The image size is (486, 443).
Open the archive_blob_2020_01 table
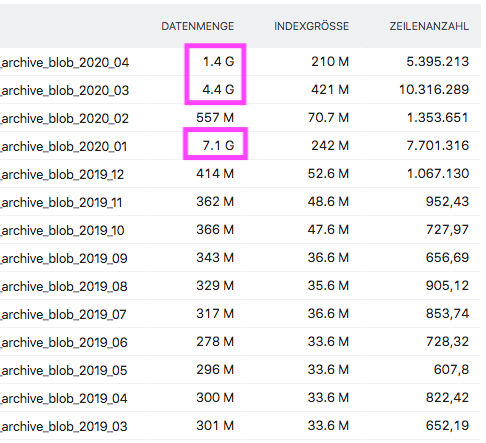point(64,146)
